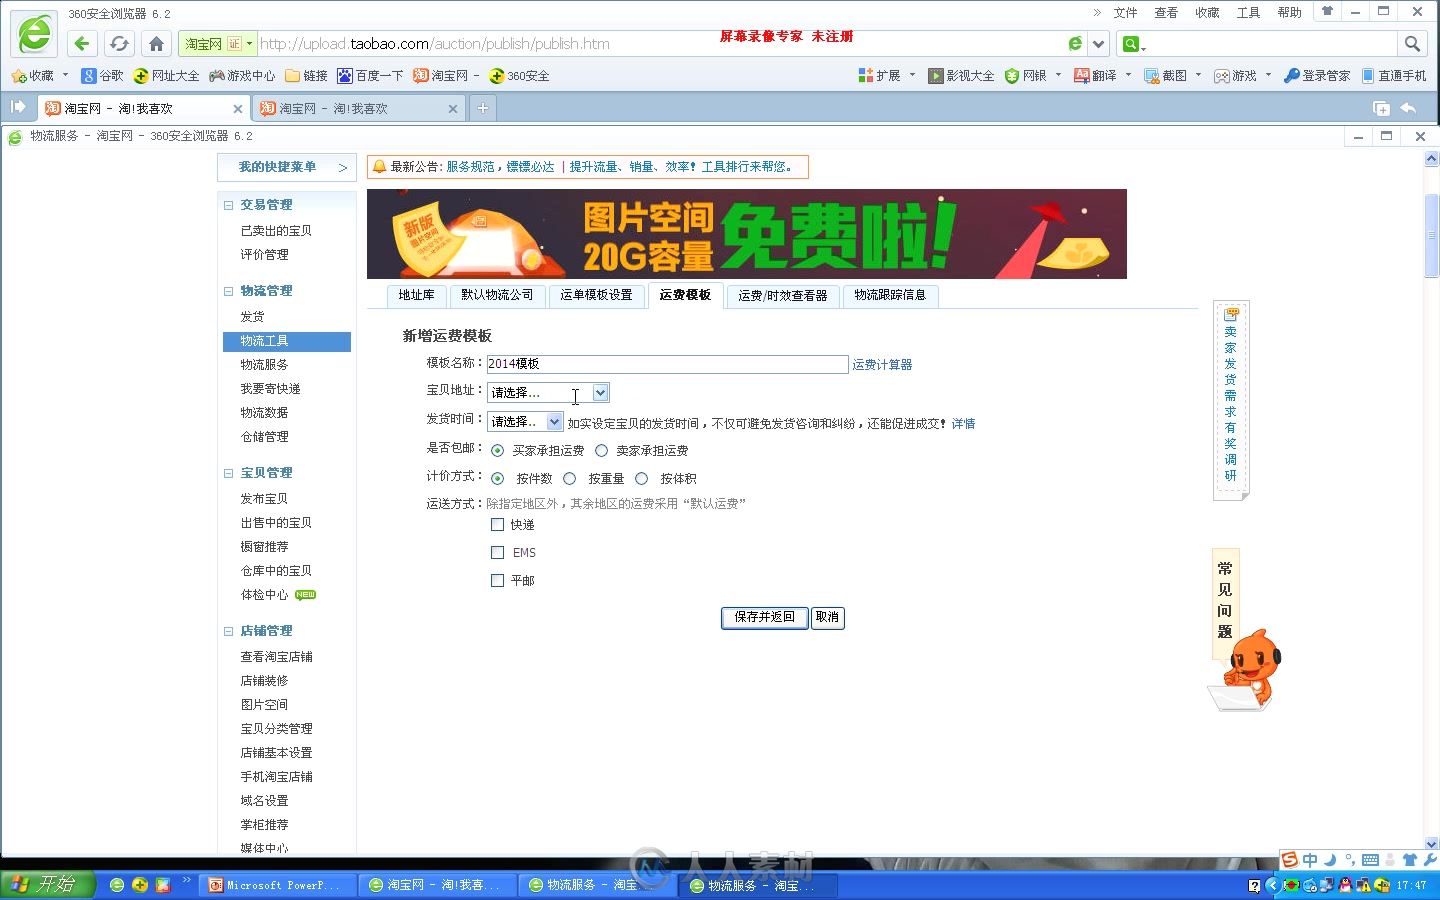Click the page vertical scrollbar thumb

pyautogui.click(x=1431, y=235)
